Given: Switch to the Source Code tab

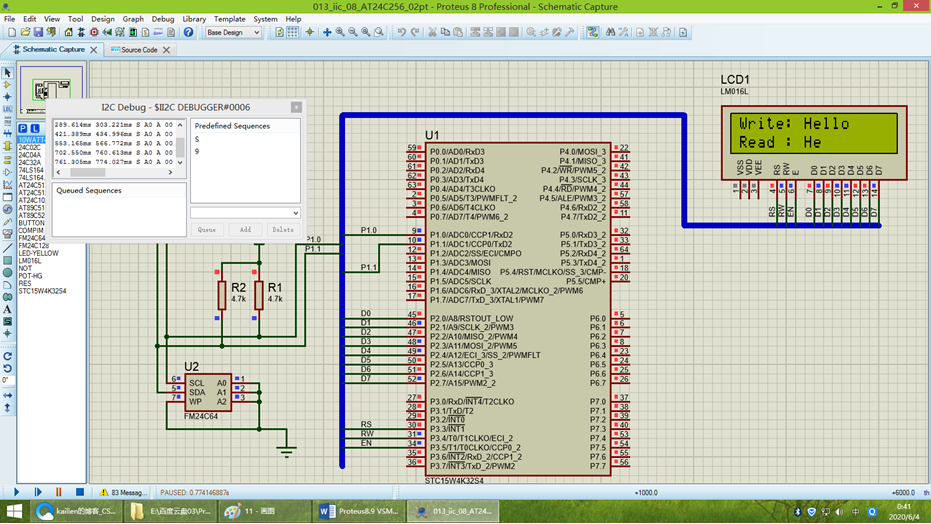Looking at the screenshot, I should [x=139, y=50].
